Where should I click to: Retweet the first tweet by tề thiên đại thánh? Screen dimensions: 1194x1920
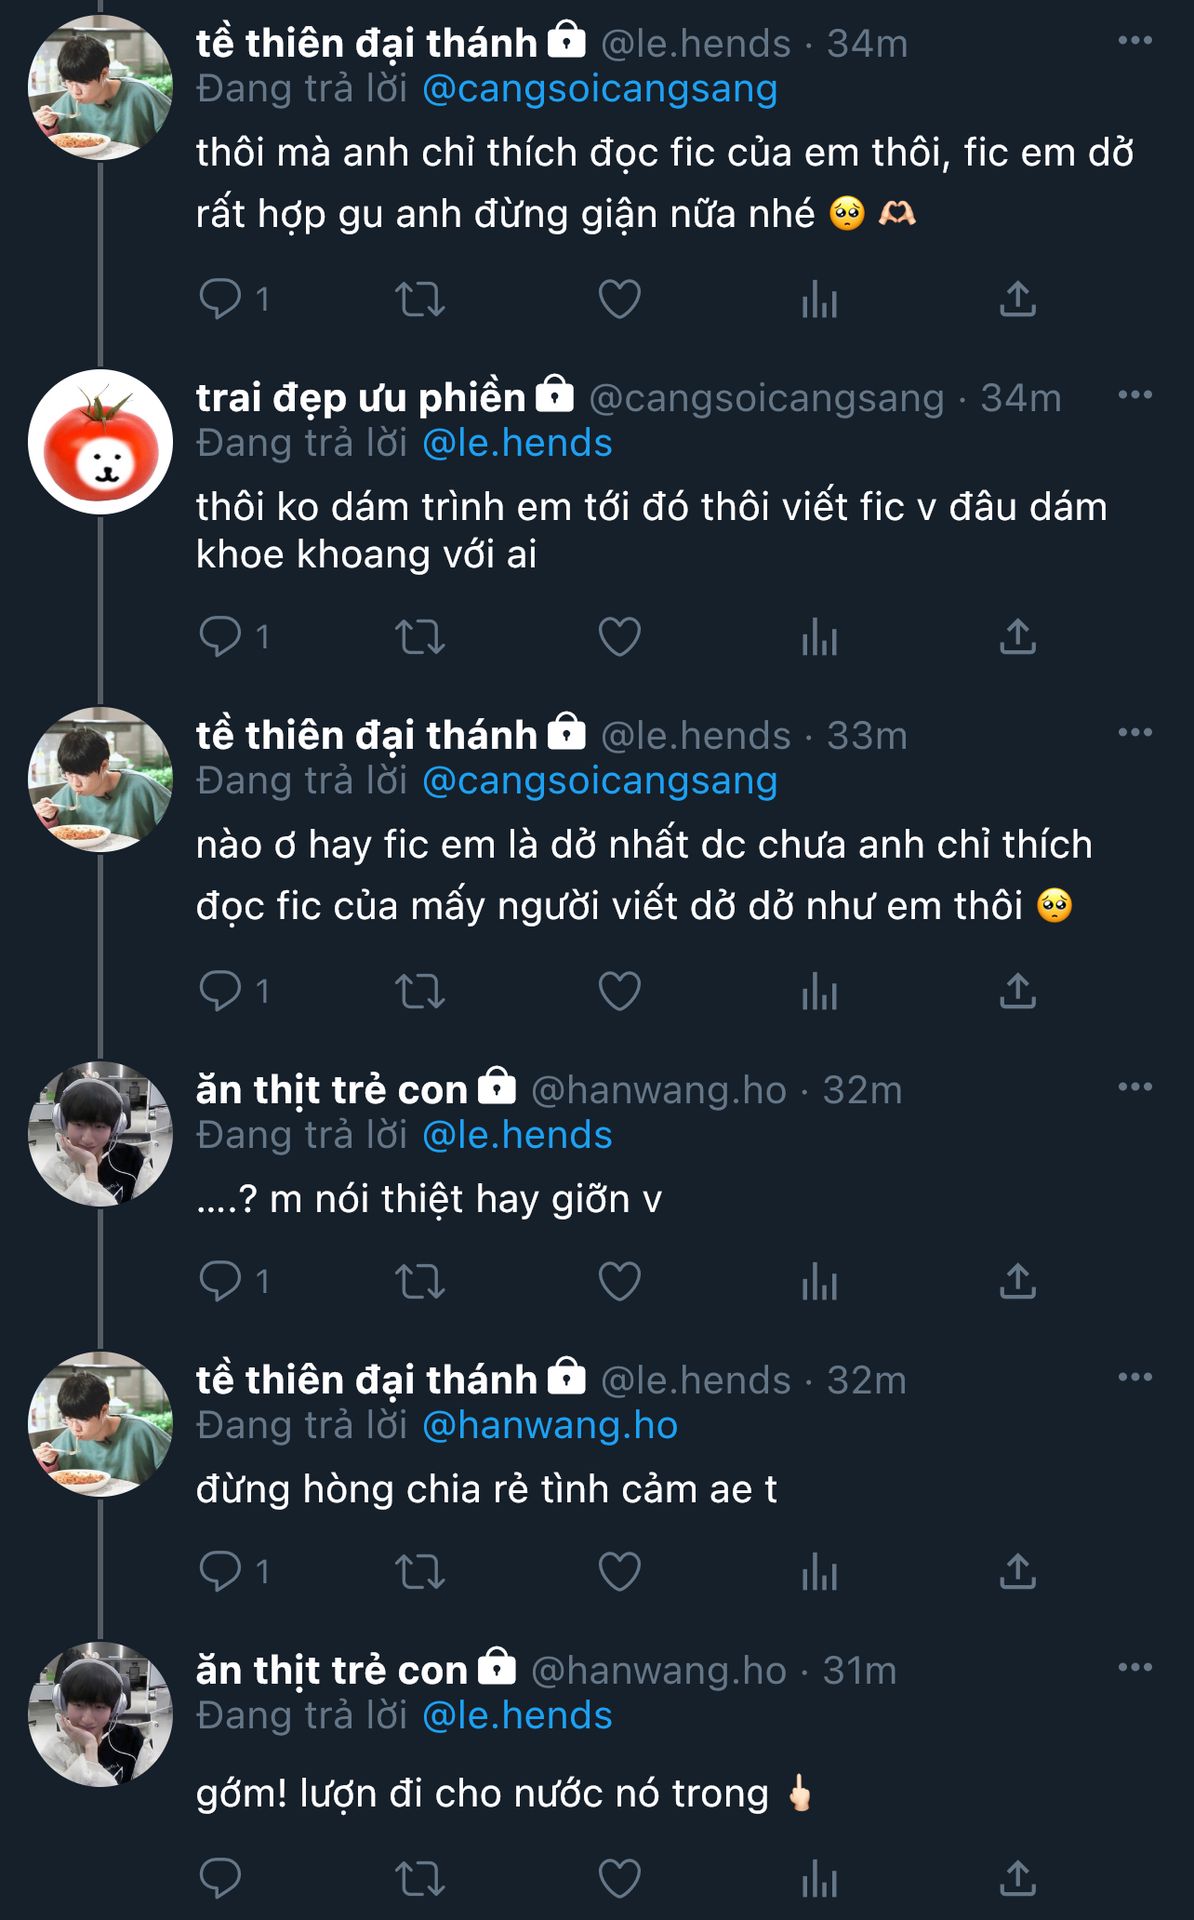click(419, 299)
